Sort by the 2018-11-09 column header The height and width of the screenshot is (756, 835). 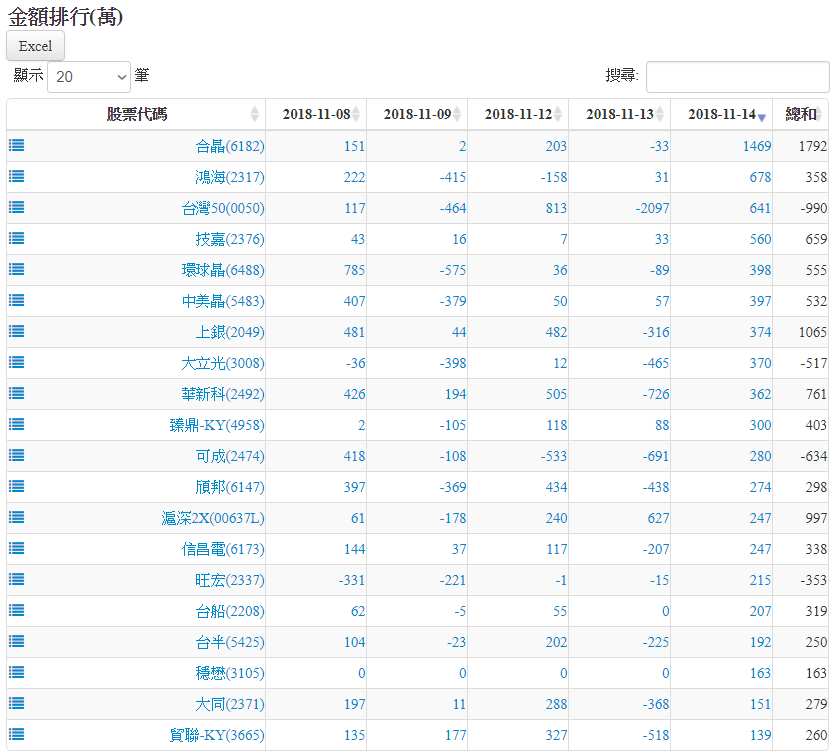tap(417, 114)
